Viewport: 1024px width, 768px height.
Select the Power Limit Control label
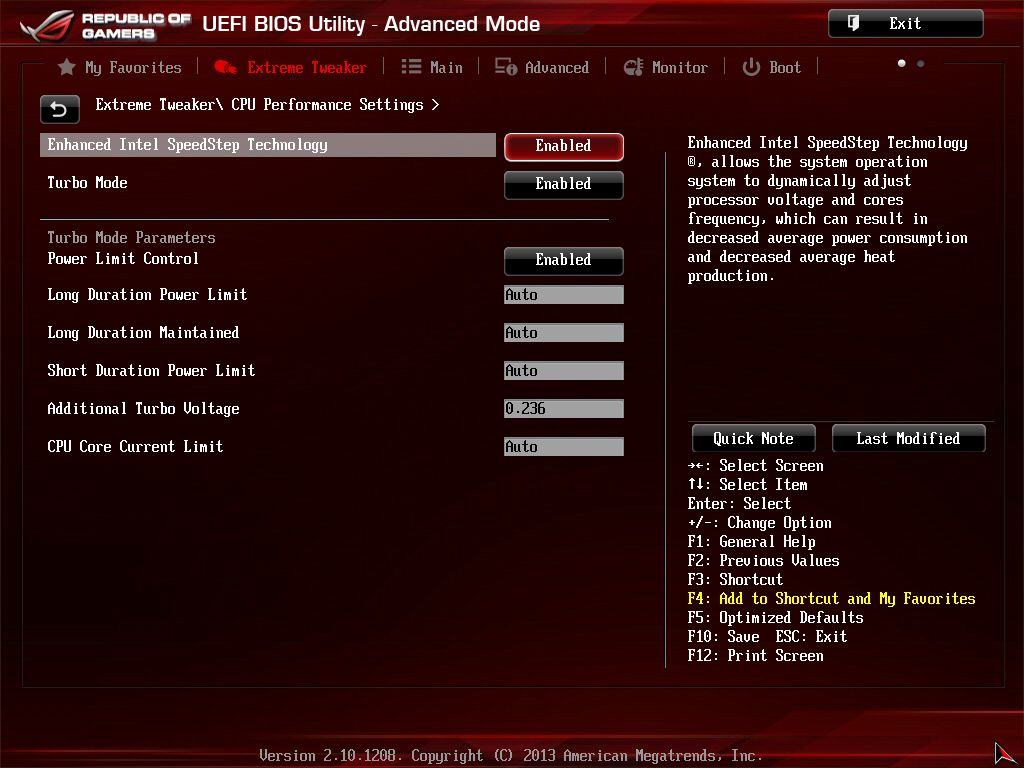[x=123, y=259]
